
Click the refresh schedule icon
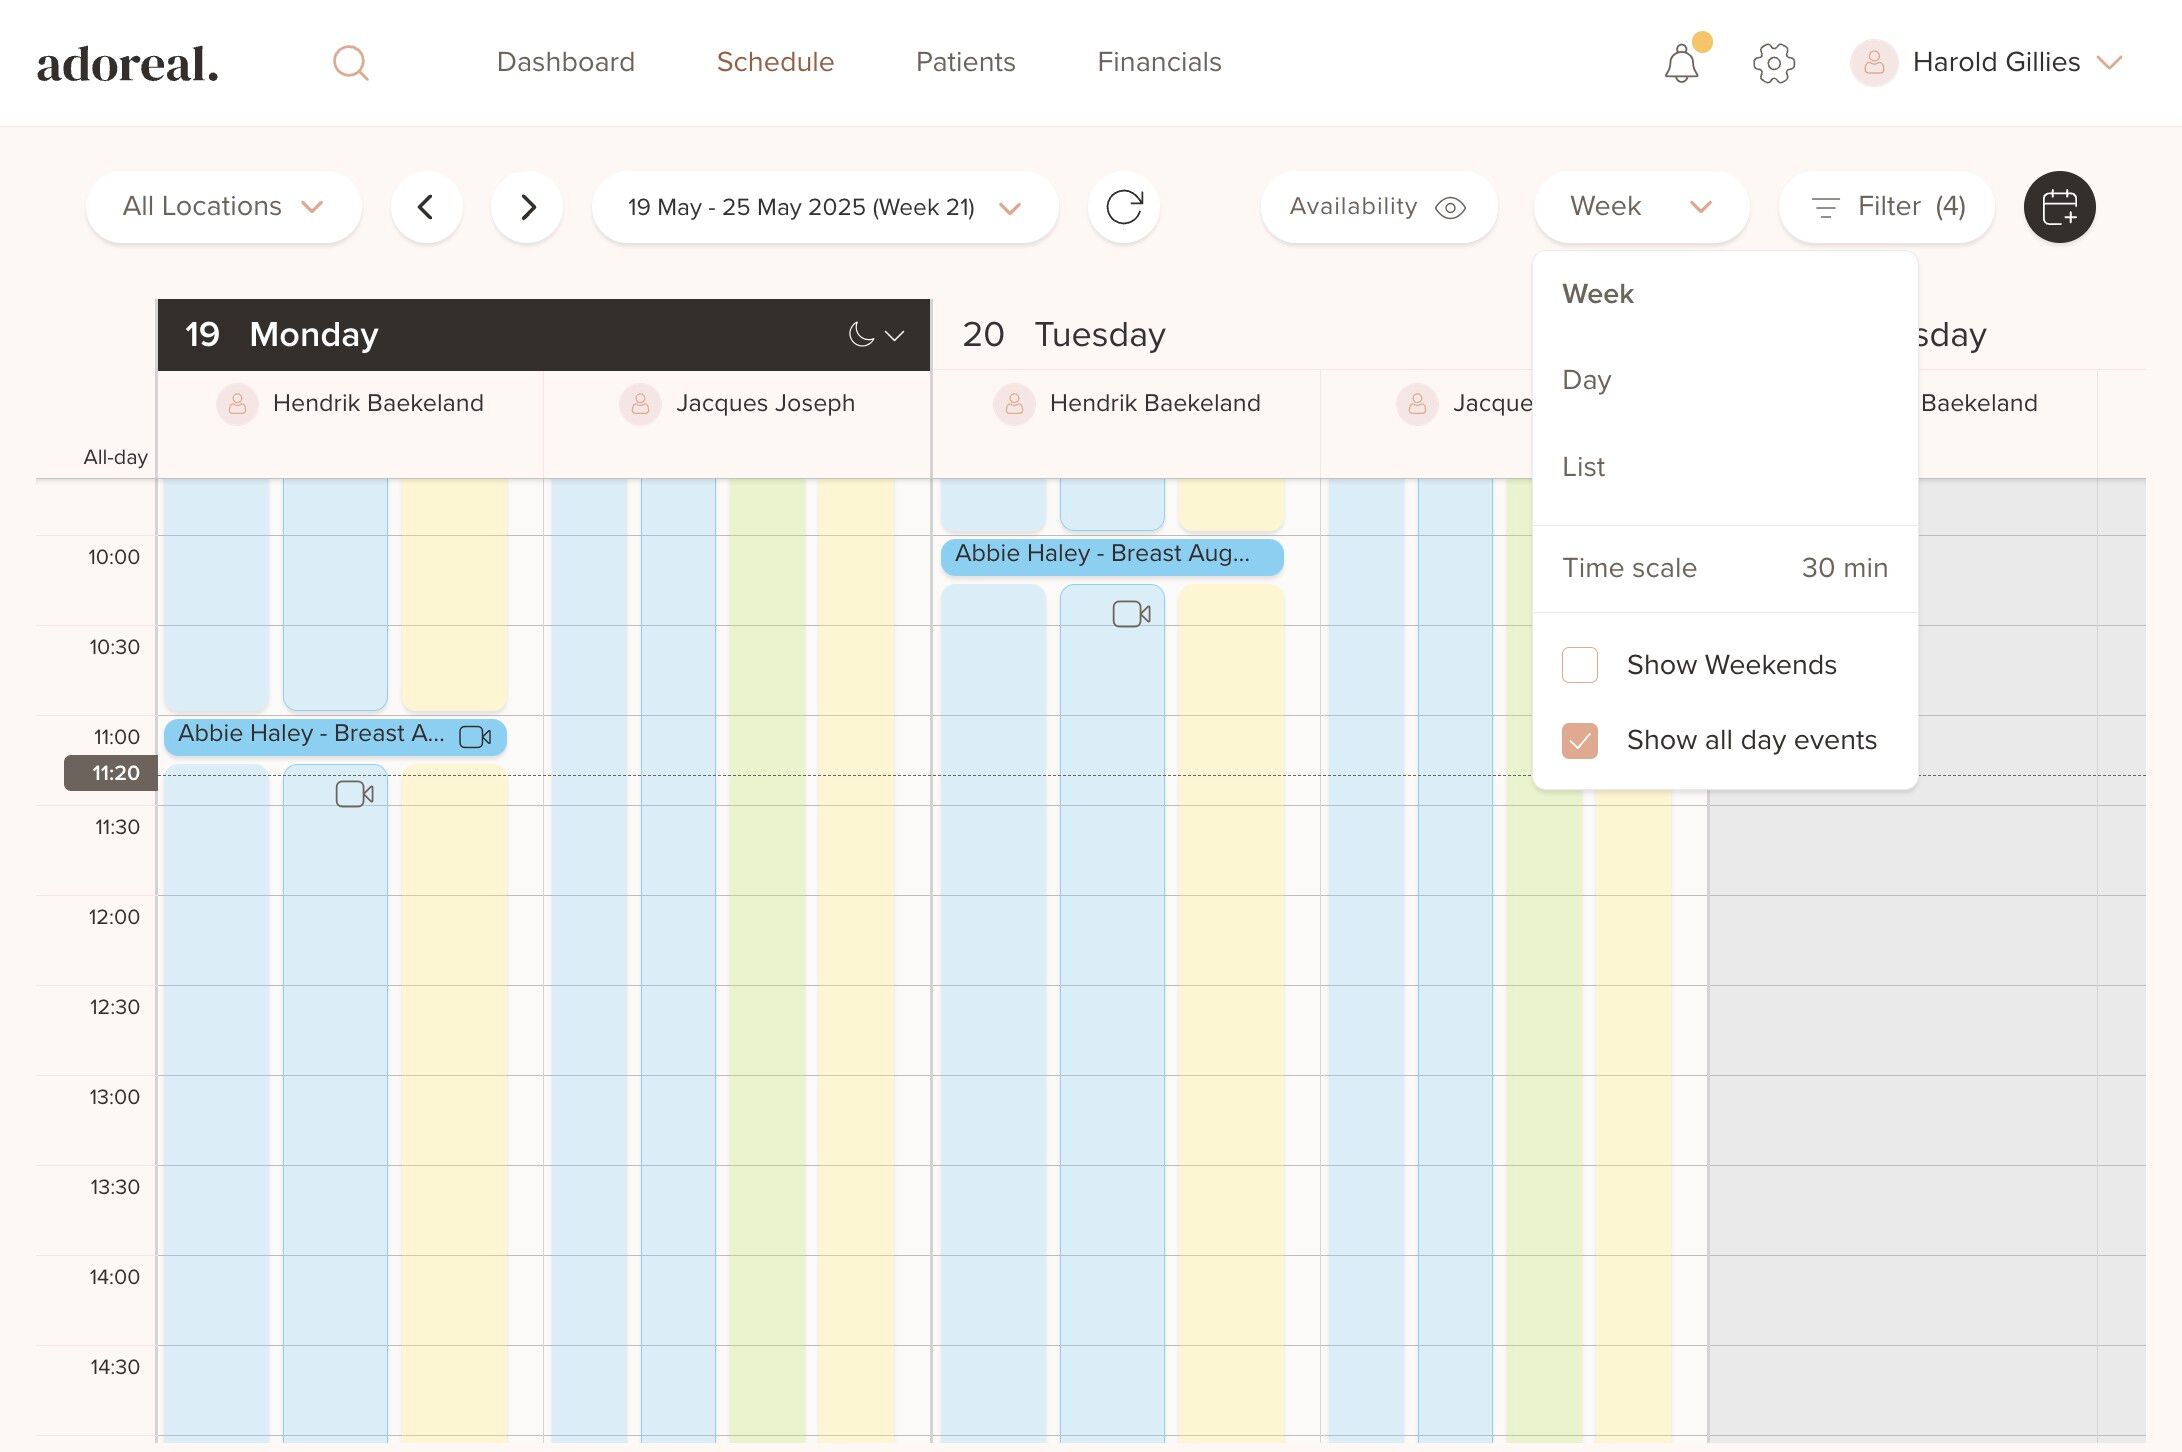tap(1123, 207)
